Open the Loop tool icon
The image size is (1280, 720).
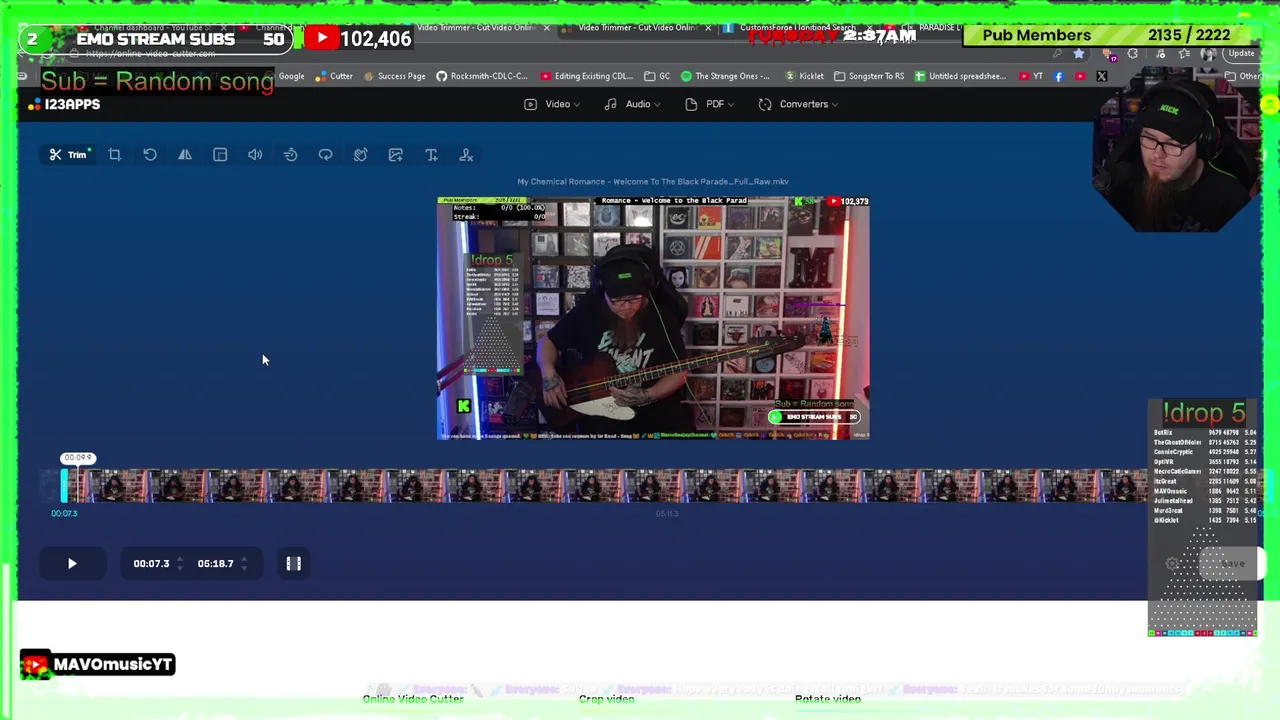pos(325,155)
